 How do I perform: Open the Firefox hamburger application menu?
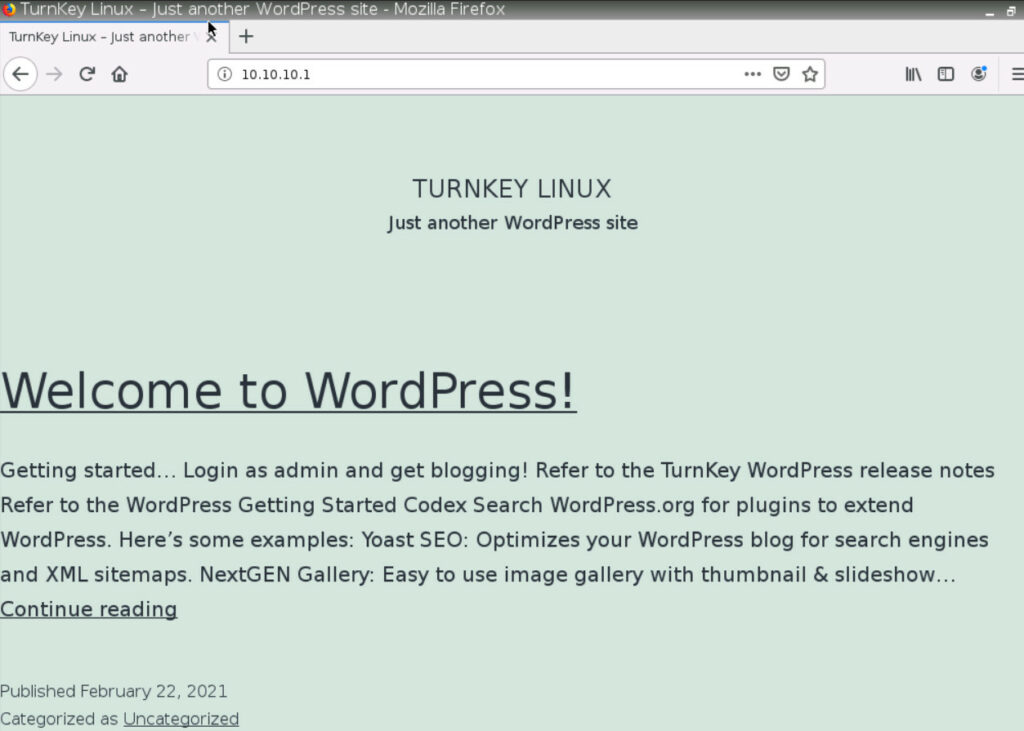click(x=1016, y=74)
